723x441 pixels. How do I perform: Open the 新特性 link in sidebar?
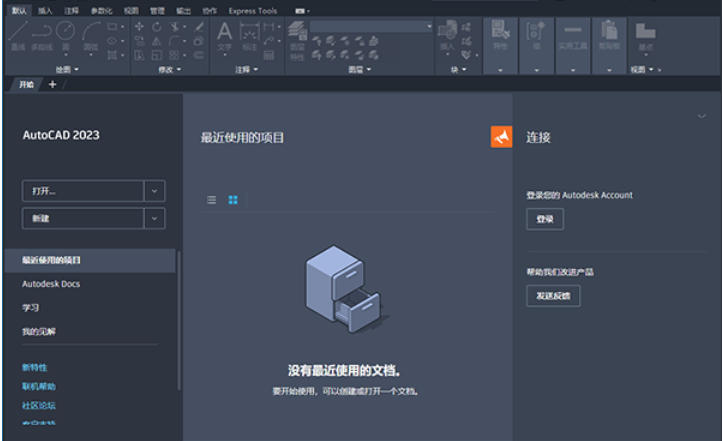tap(36, 367)
